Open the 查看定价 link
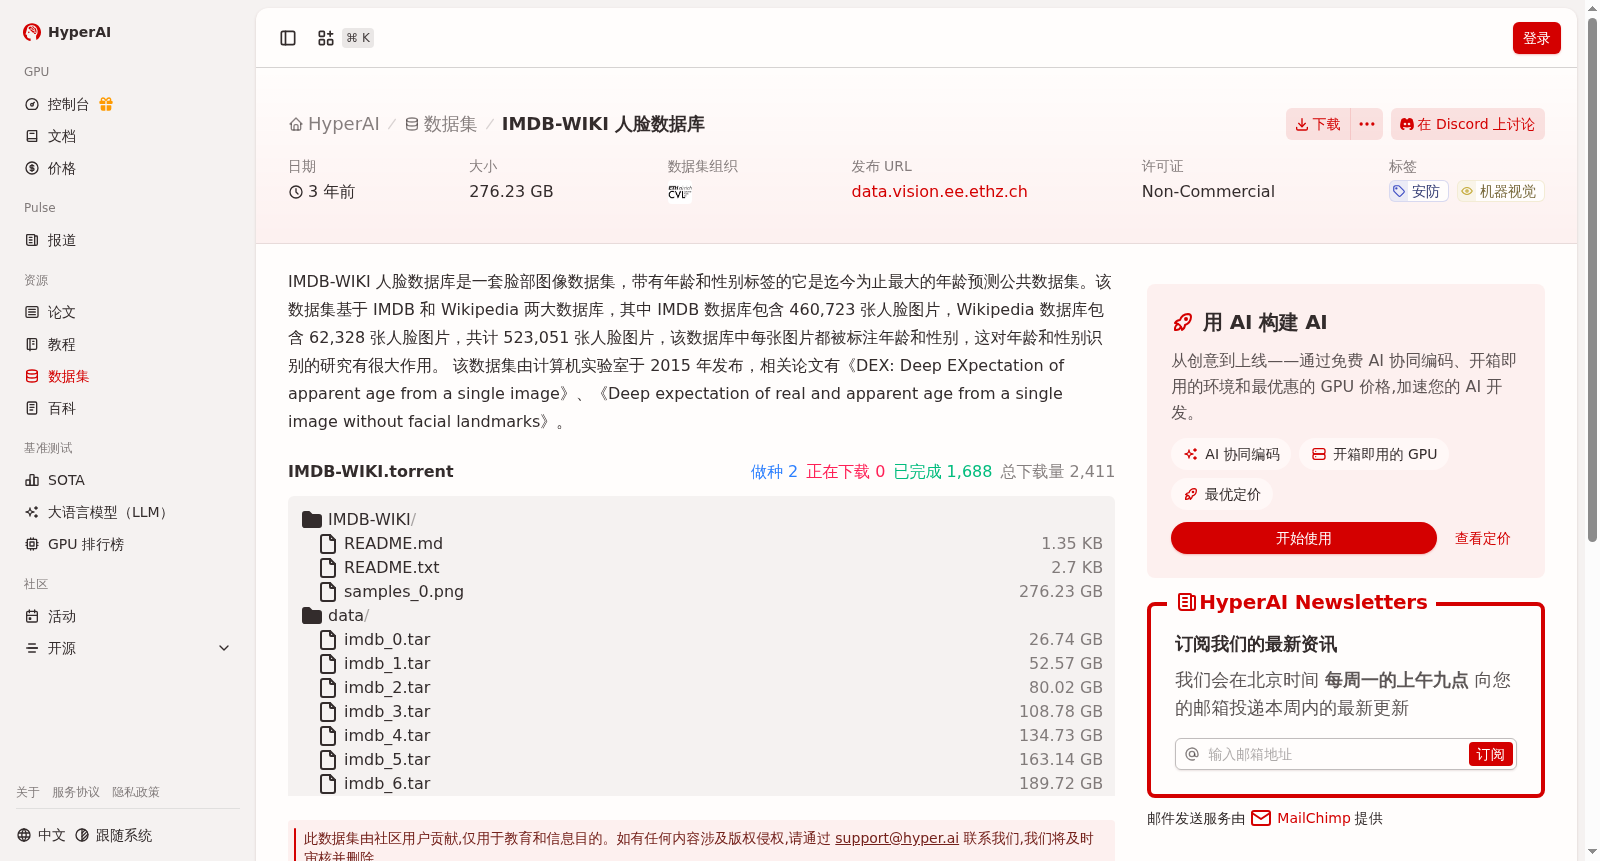Image resolution: width=1600 pixels, height=861 pixels. [x=1482, y=538]
